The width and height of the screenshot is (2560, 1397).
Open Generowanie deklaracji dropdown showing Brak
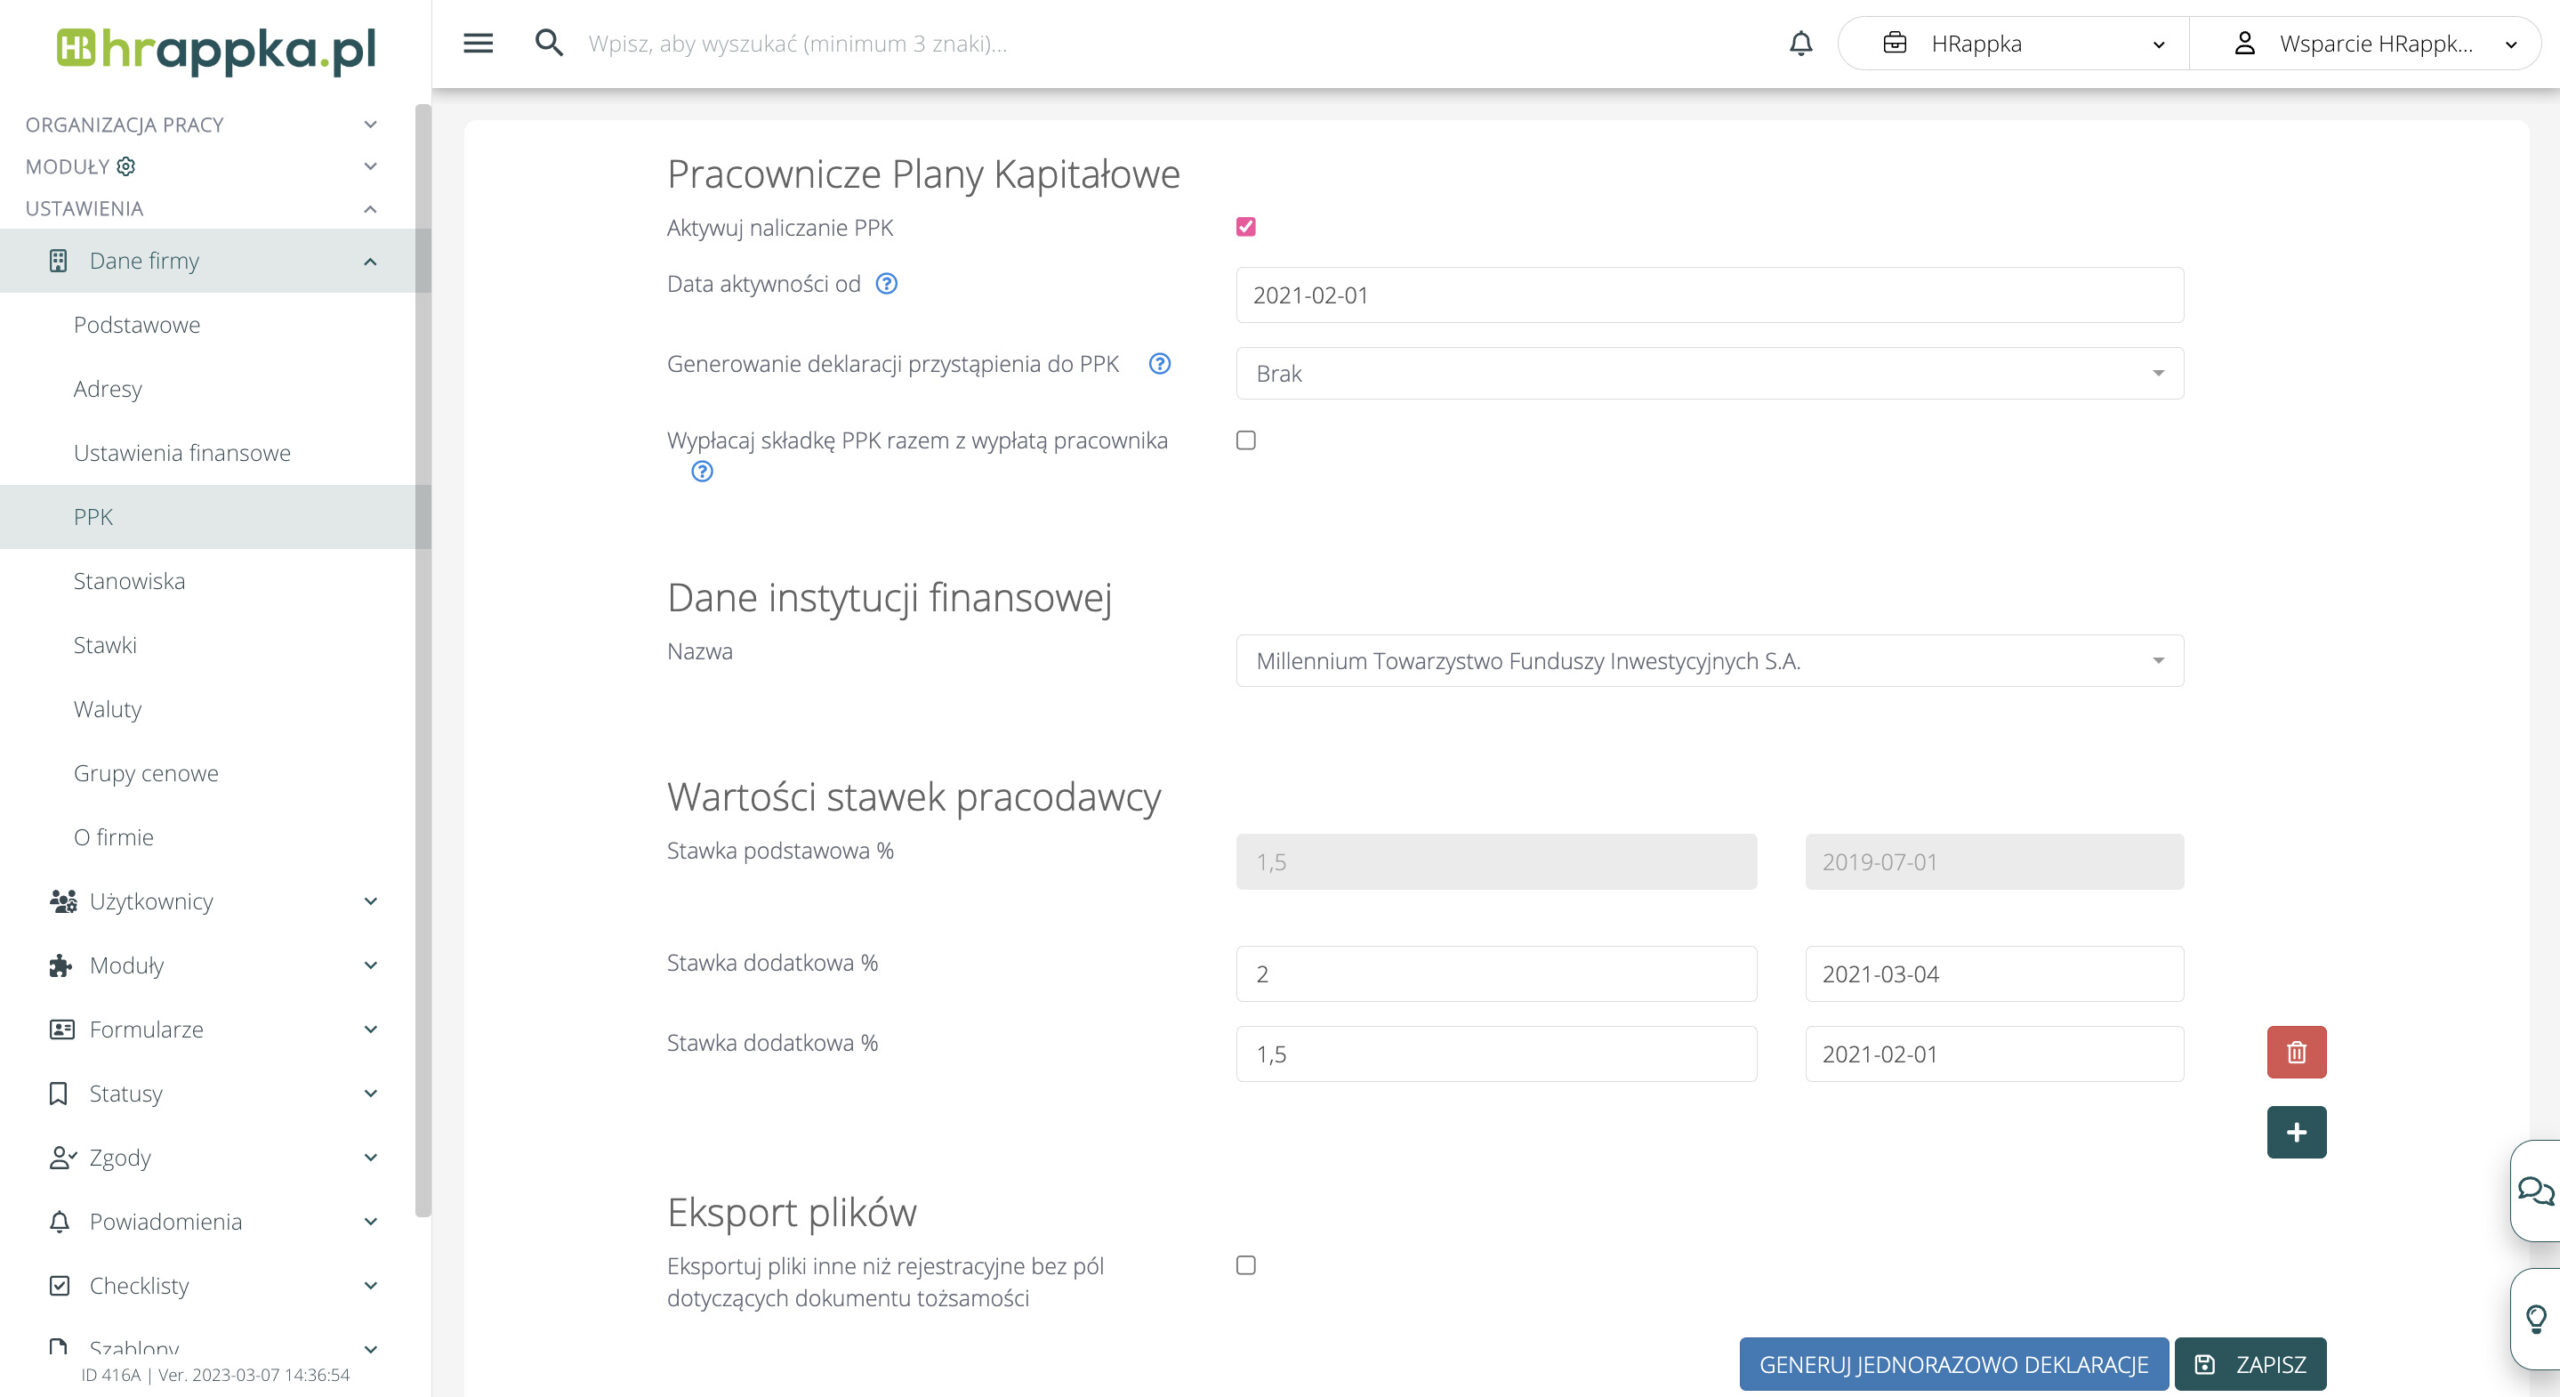click(x=1709, y=373)
